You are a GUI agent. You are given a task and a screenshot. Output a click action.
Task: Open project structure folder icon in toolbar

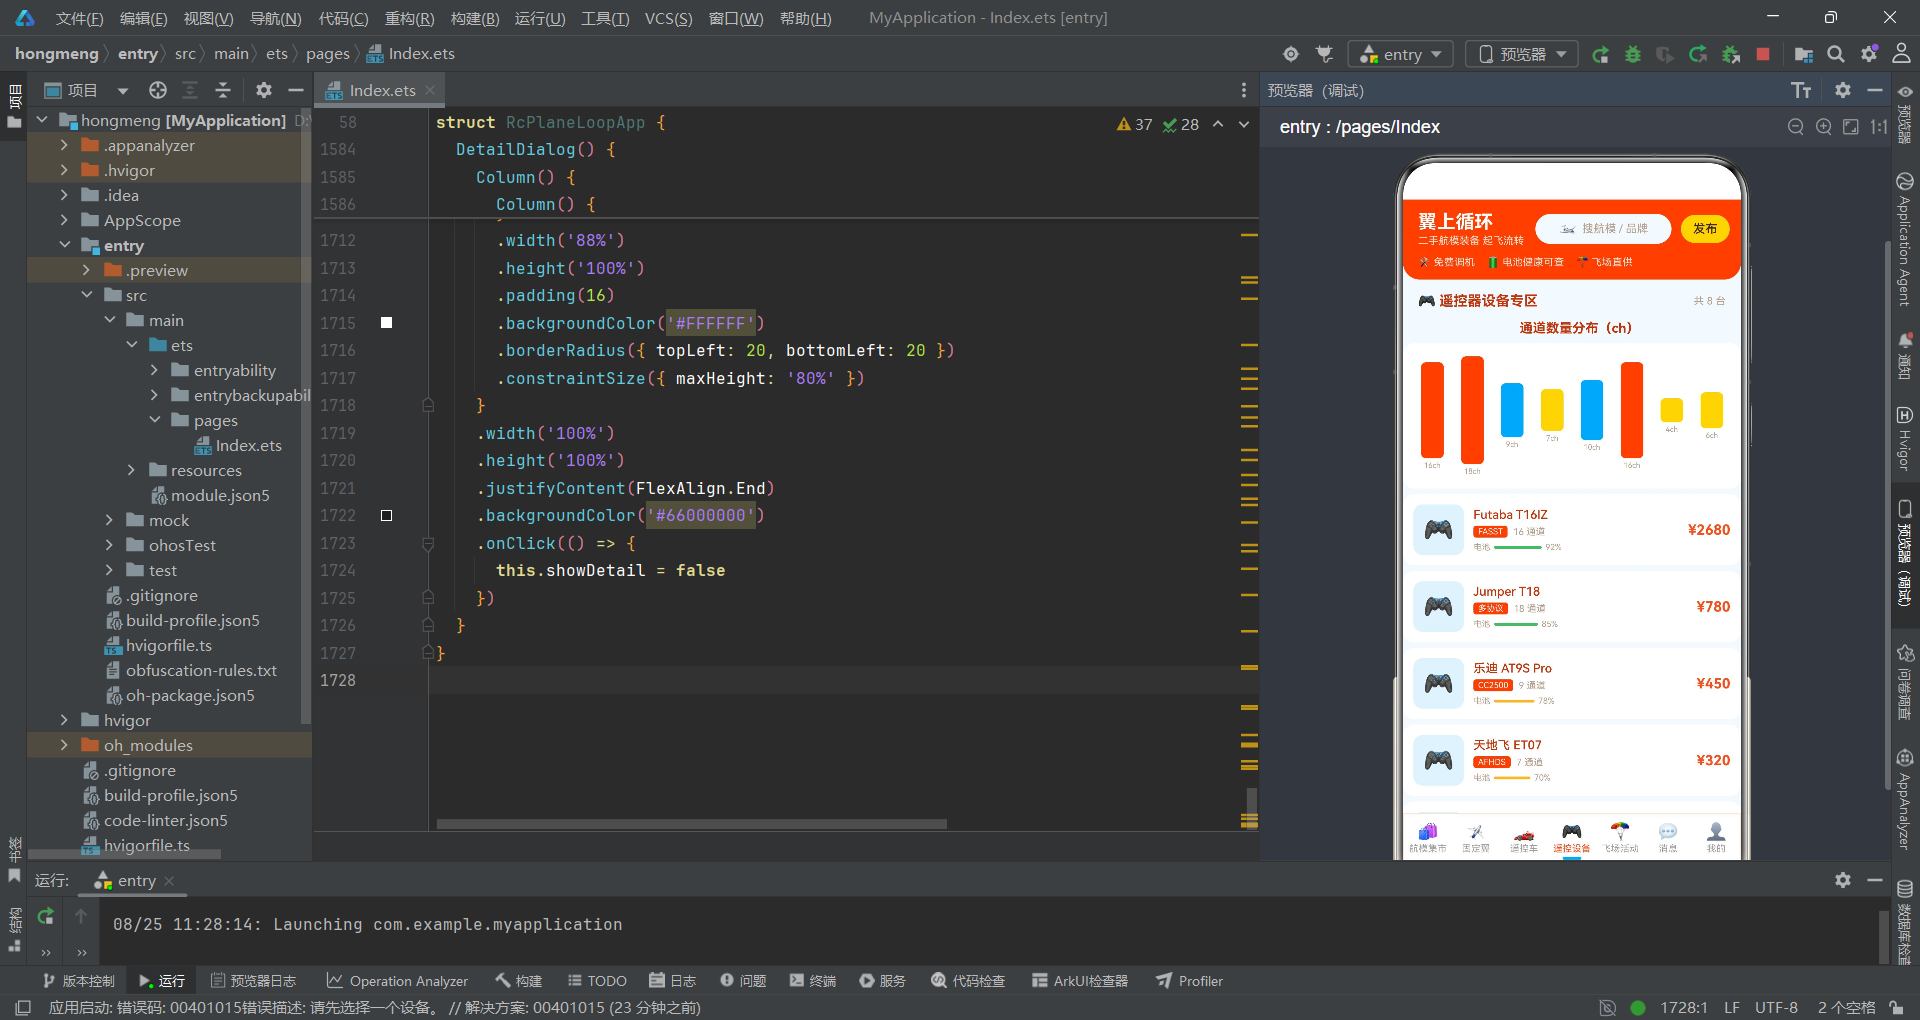click(1804, 54)
